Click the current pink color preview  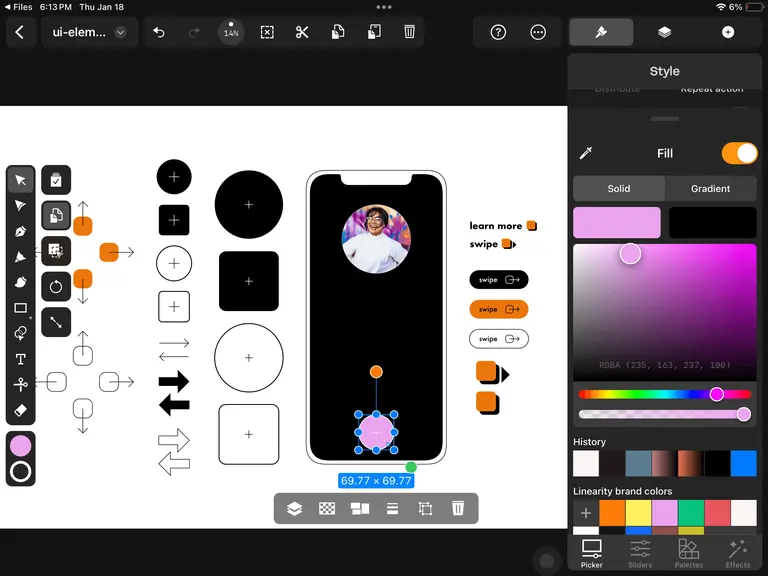[617, 222]
